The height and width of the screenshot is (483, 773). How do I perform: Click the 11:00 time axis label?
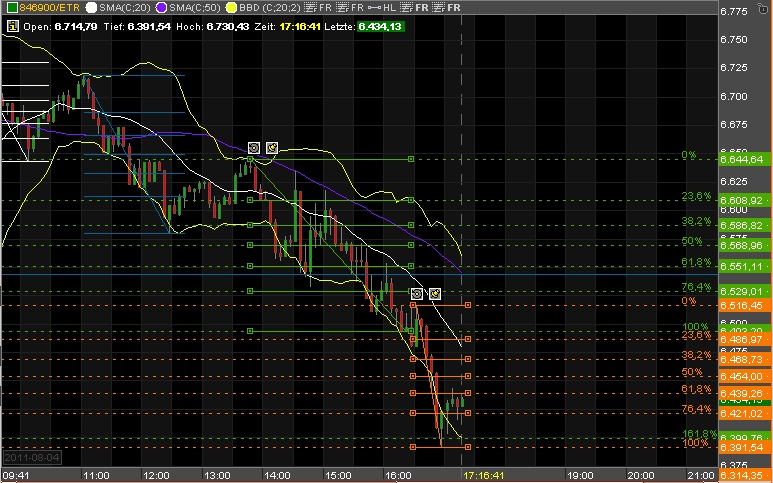click(95, 476)
